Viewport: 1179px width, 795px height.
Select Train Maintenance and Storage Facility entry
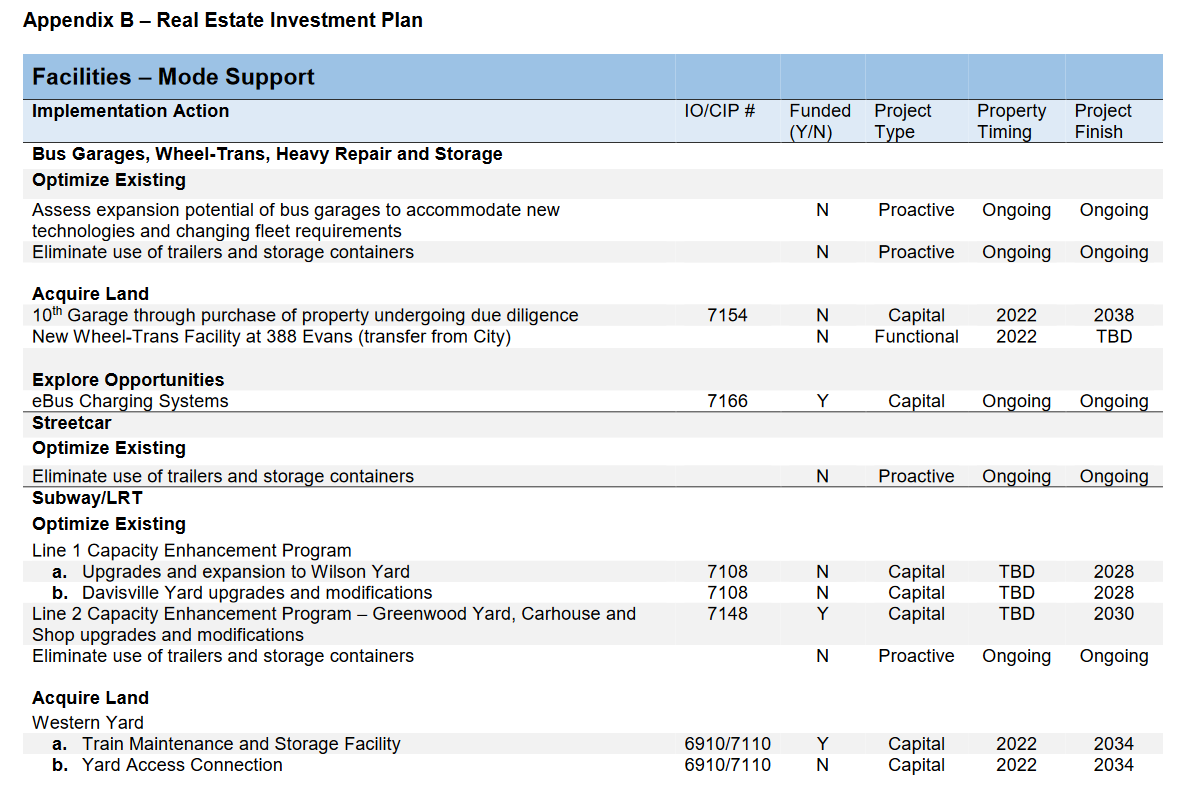point(240,744)
